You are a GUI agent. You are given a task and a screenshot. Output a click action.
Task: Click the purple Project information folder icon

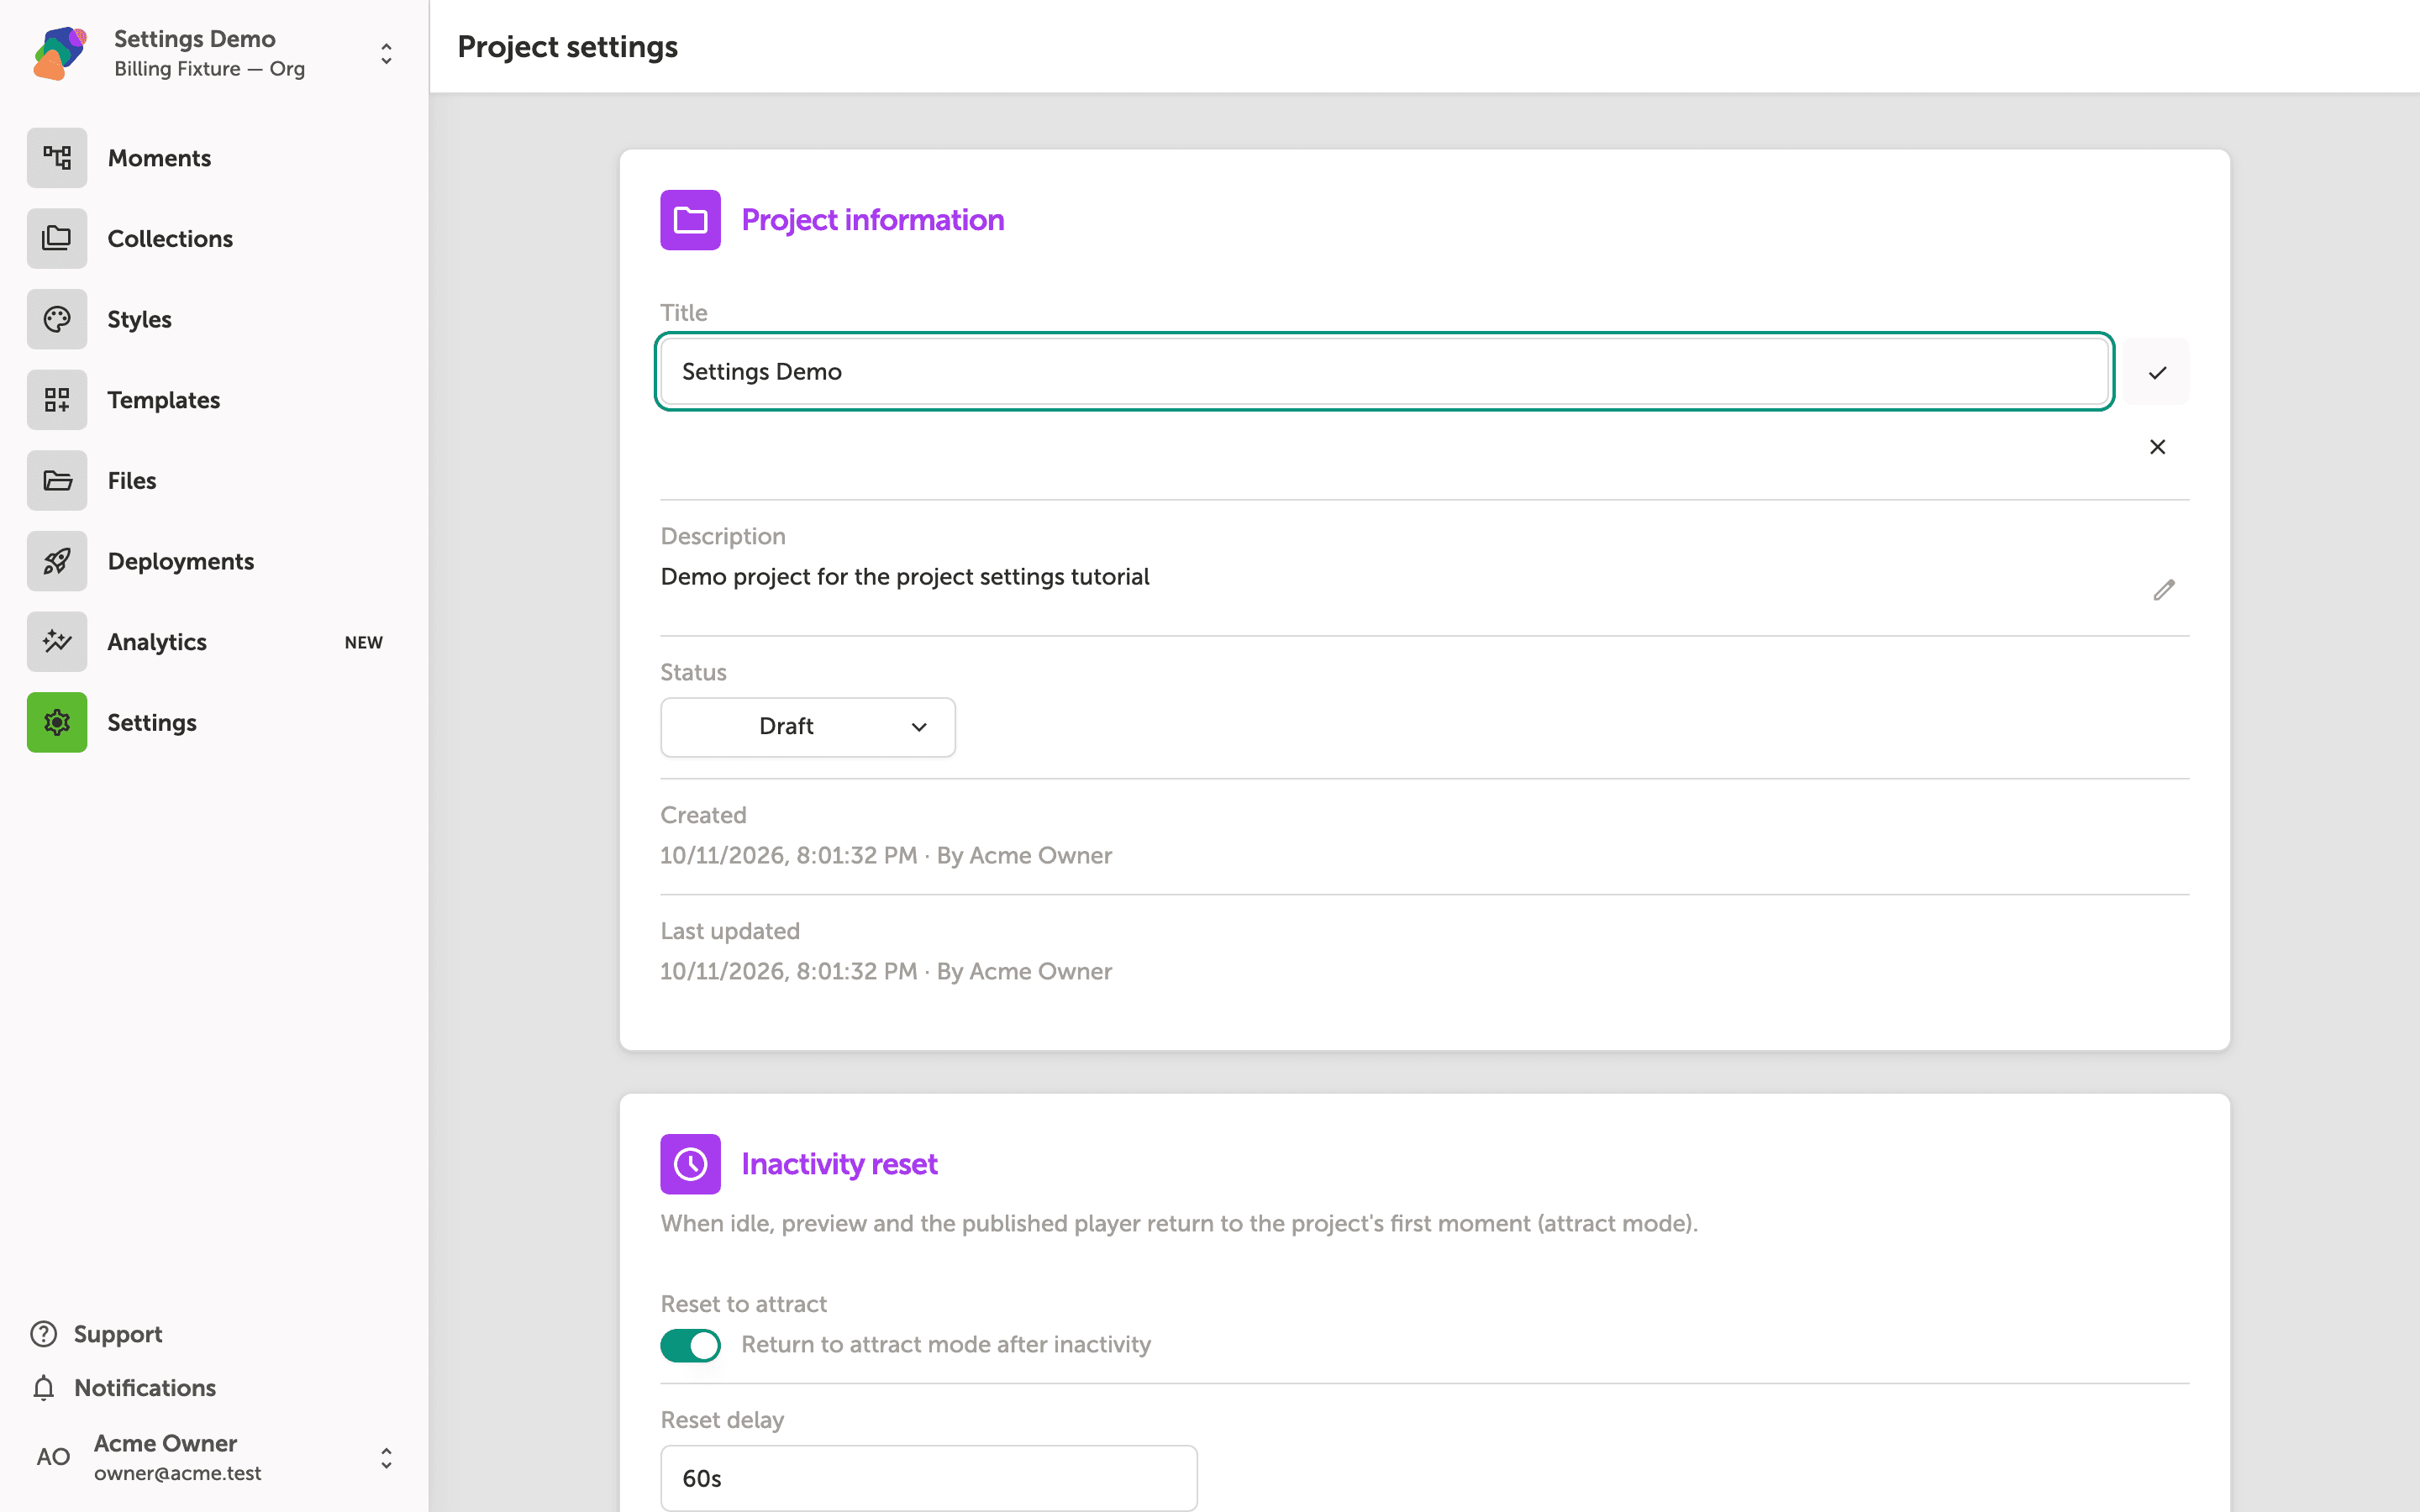point(690,220)
